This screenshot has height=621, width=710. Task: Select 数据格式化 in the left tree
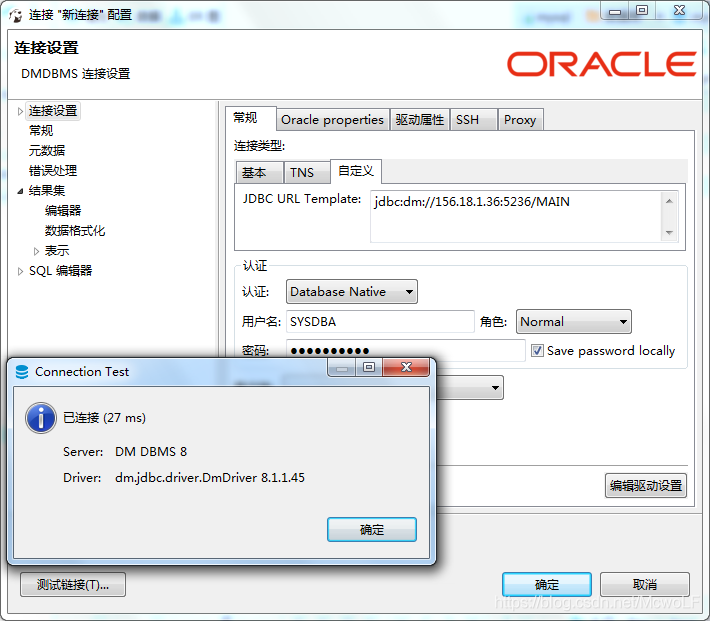click(75, 231)
